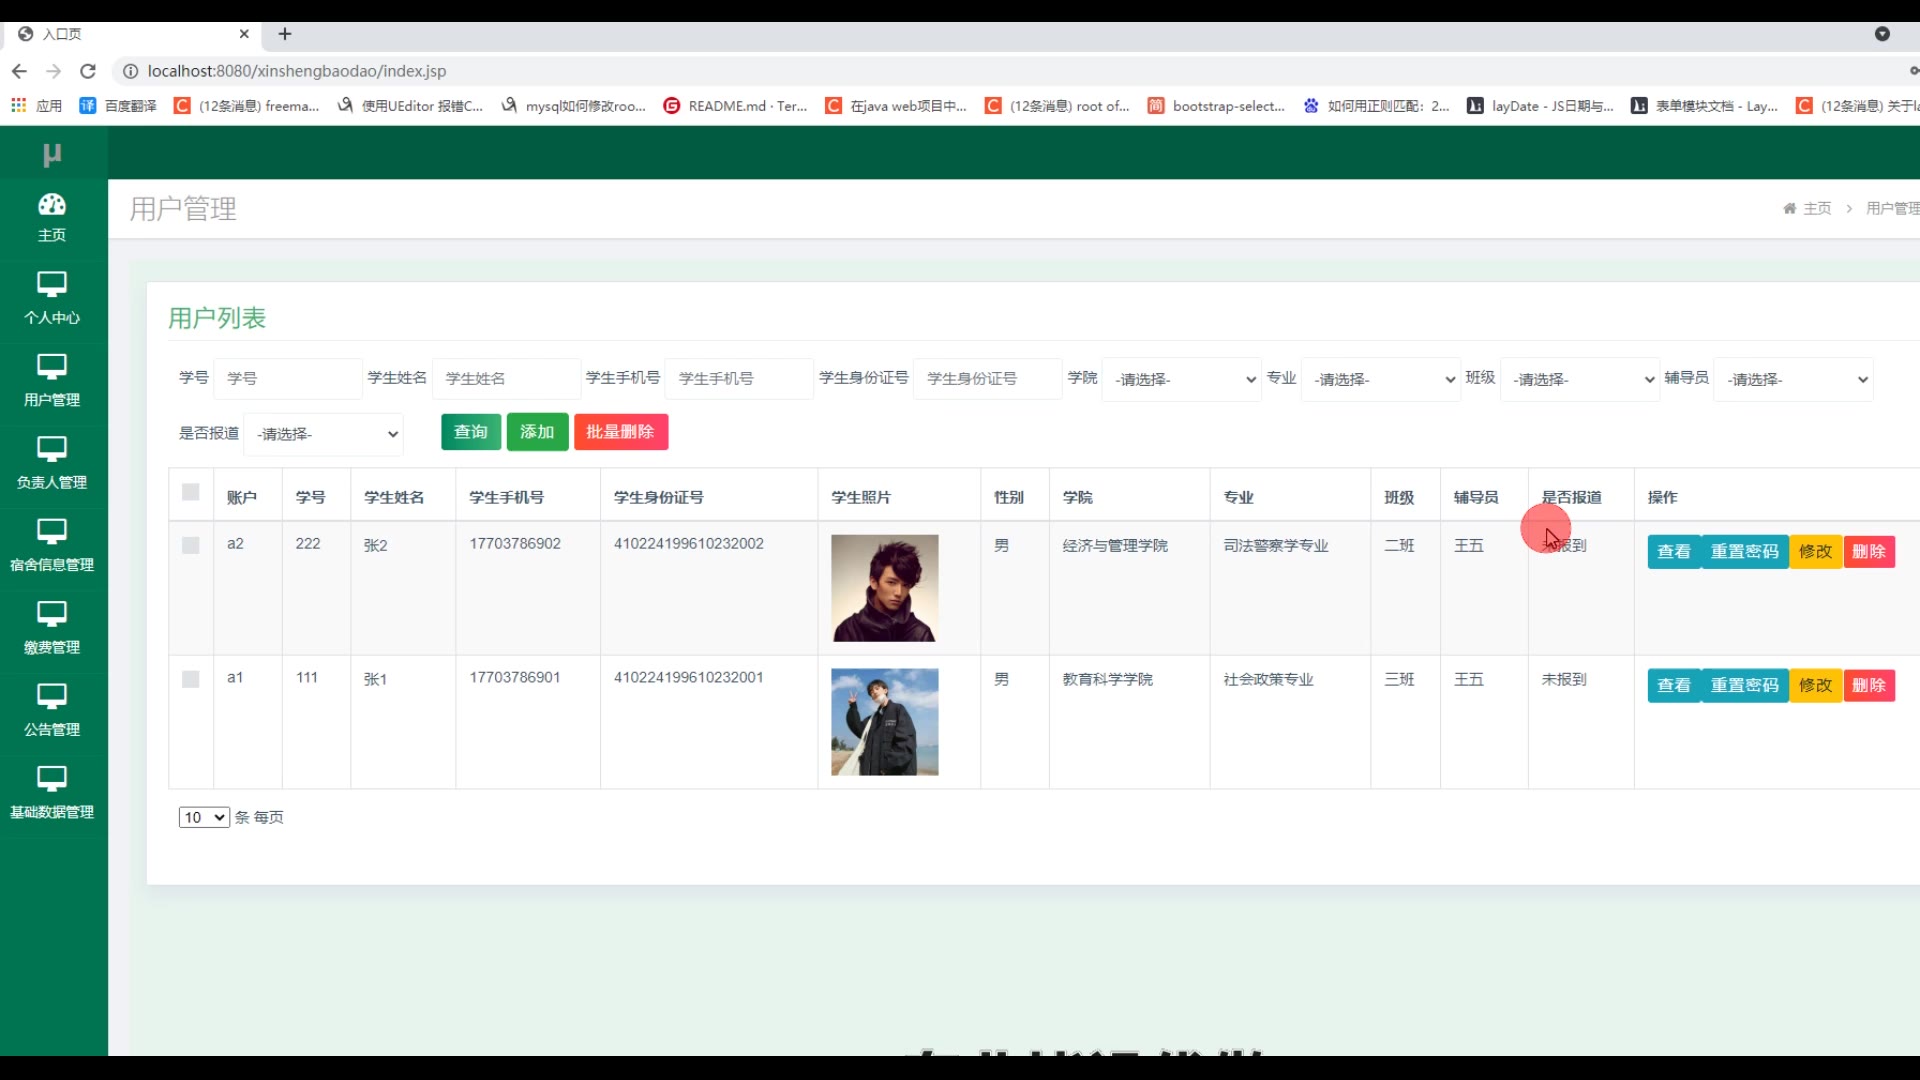Click 修改 for student 张2
Viewport: 1920px width, 1080px height.
click(1816, 552)
